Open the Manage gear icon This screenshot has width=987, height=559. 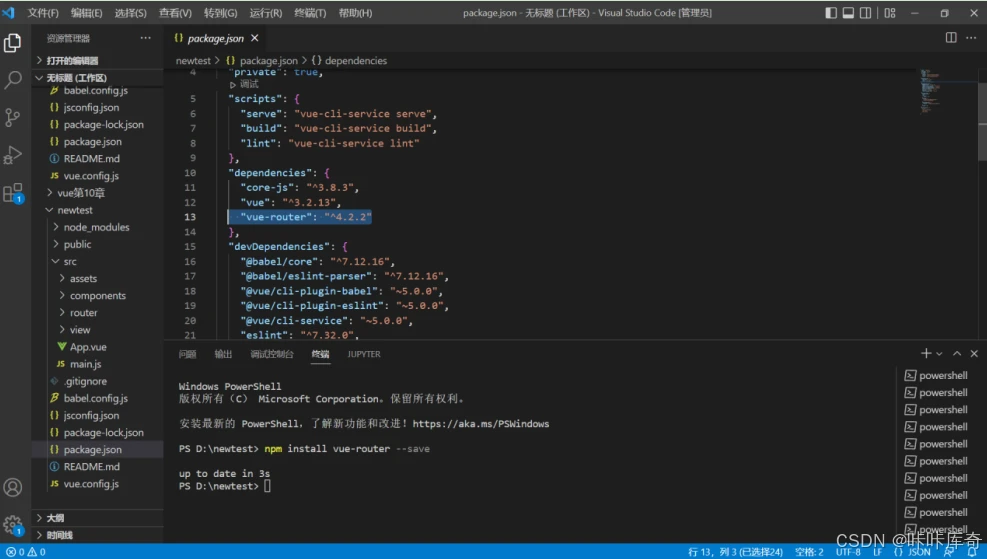click(x=13, y=525)
